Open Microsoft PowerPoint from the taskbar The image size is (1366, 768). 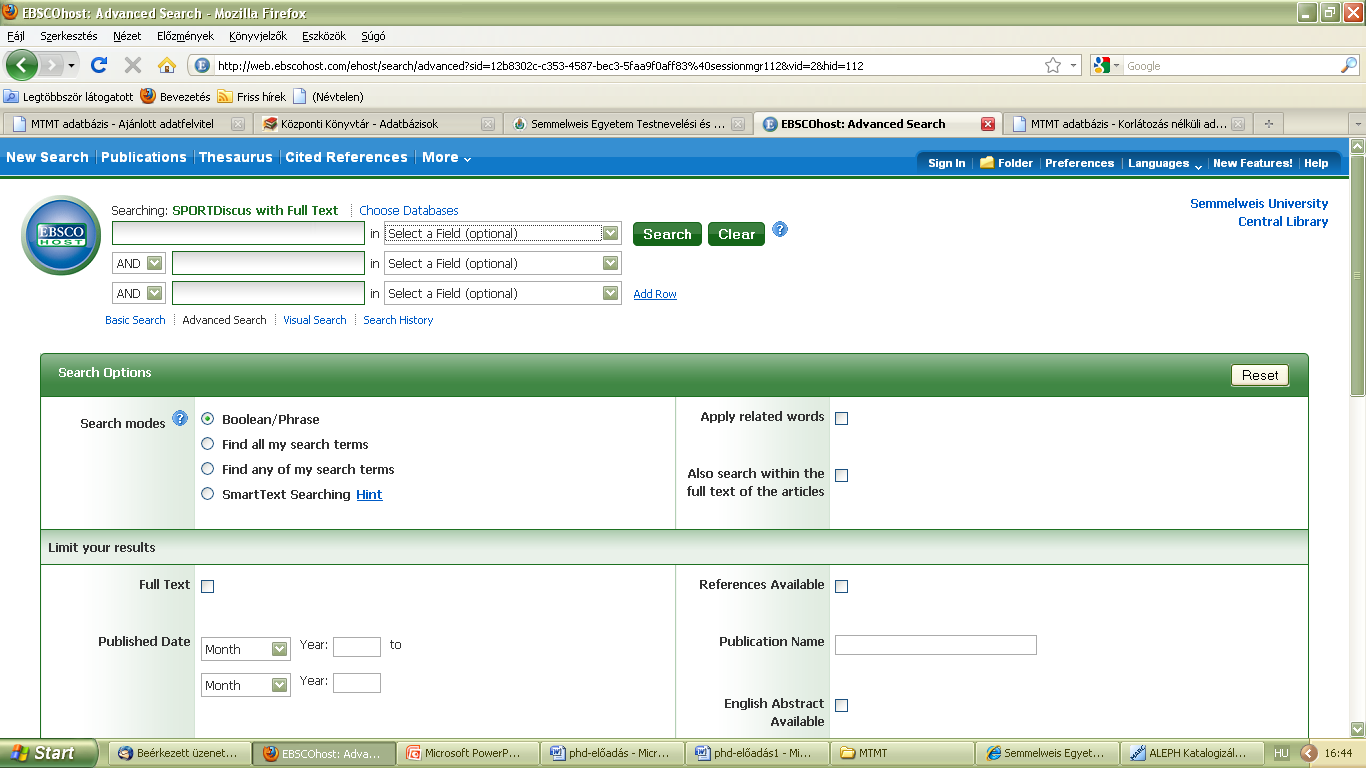pos(467,753)
